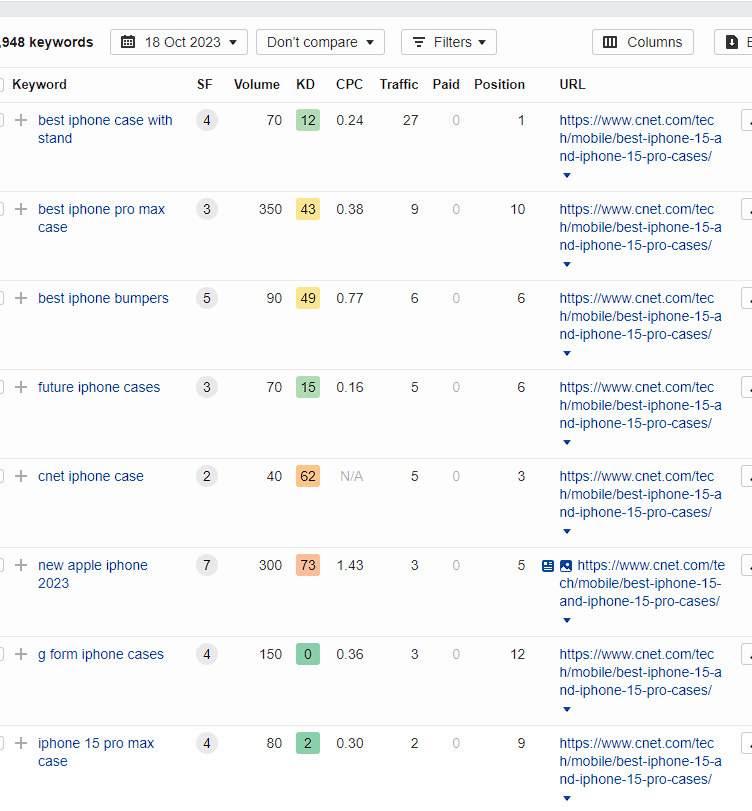Open keyword 'best iphone bumpers'
The width and height of the screenshot is (752, 811).
click(103, 298)
